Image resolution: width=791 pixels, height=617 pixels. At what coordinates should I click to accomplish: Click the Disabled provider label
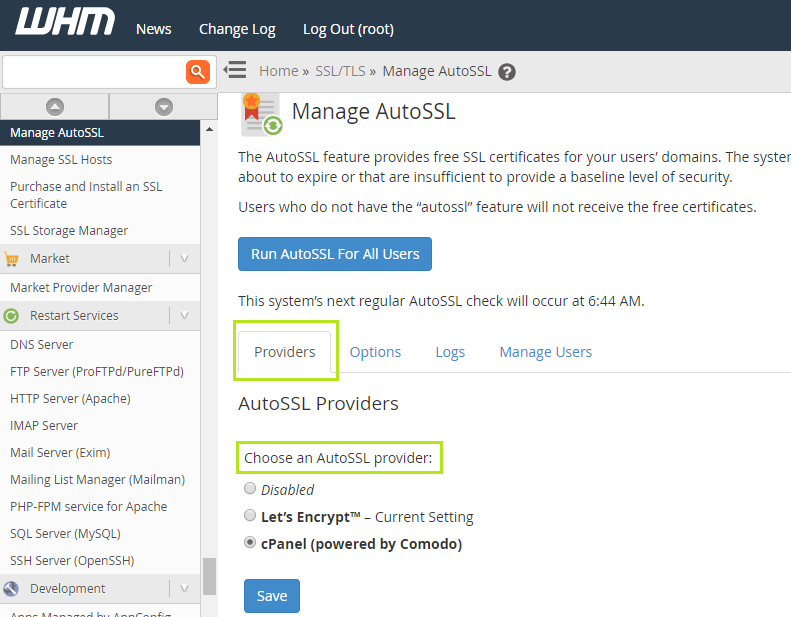(288, 490)
